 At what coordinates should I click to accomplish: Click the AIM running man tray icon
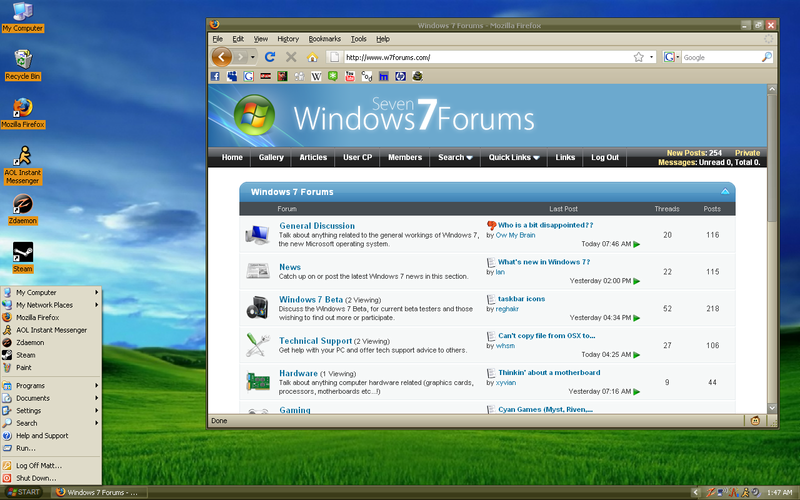[745, 492]
